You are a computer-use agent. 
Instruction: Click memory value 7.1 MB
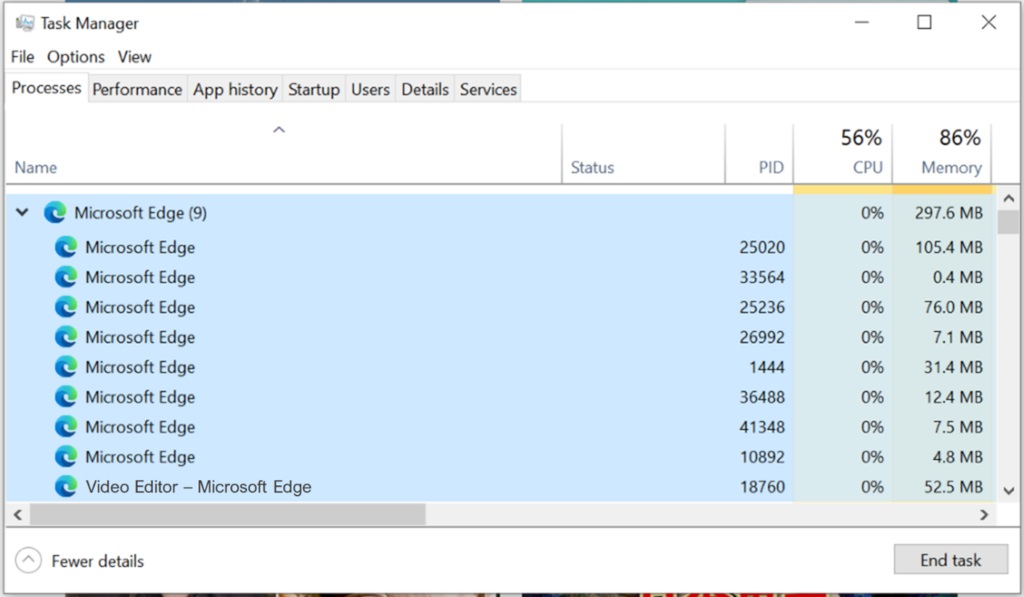pos(957,338)
